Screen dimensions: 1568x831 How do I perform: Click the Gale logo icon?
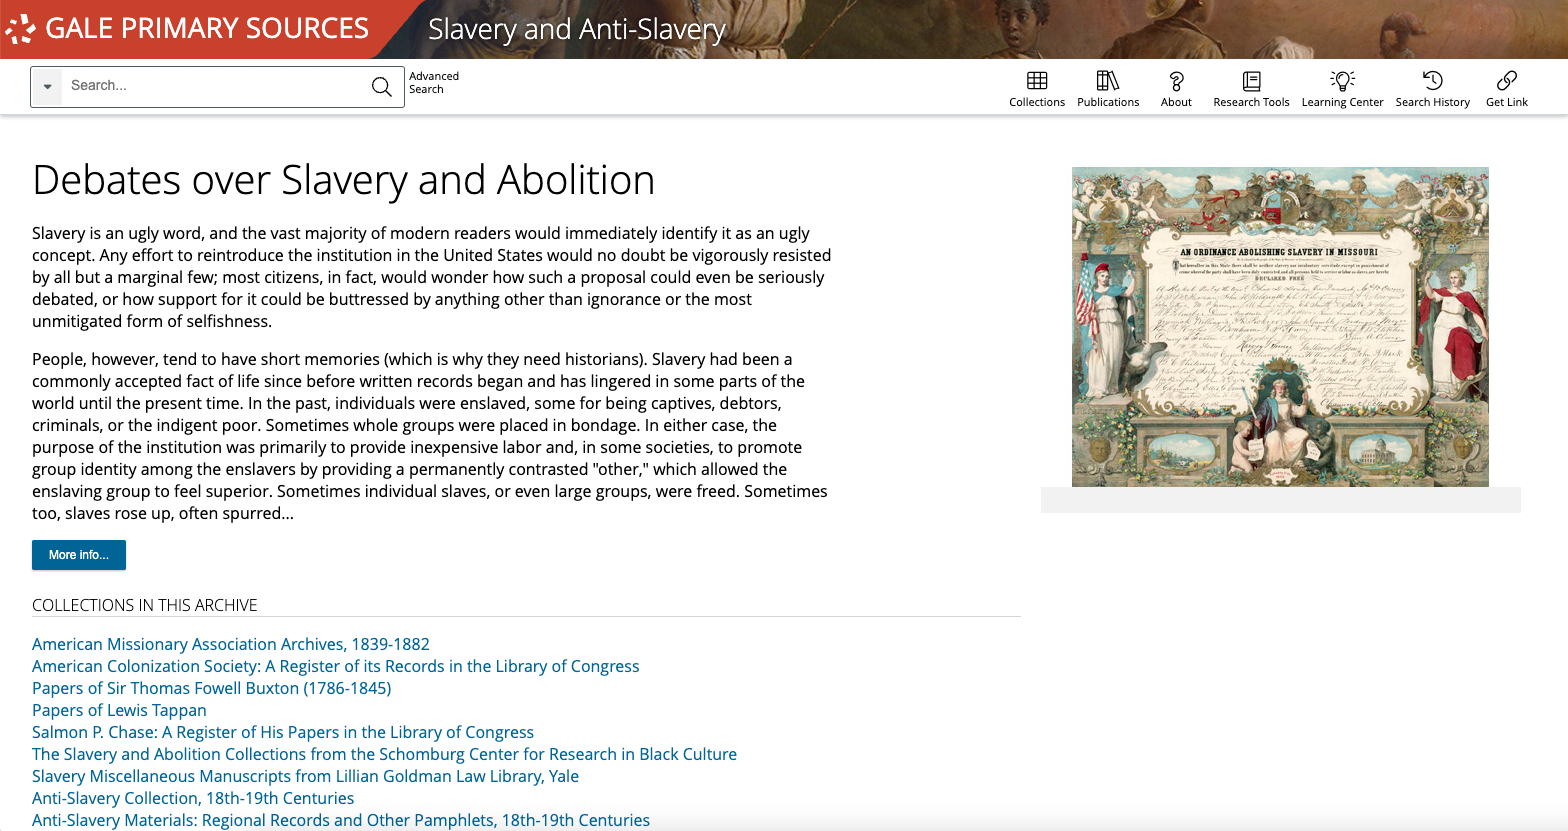click(20, 29)
